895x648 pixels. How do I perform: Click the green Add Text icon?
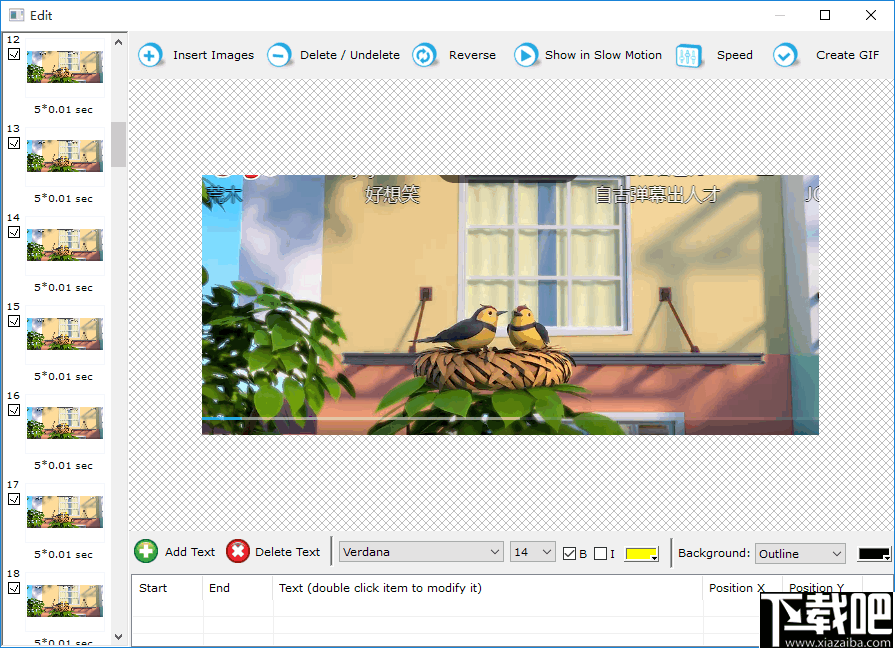pyautogui.click(x=146, y=551)
